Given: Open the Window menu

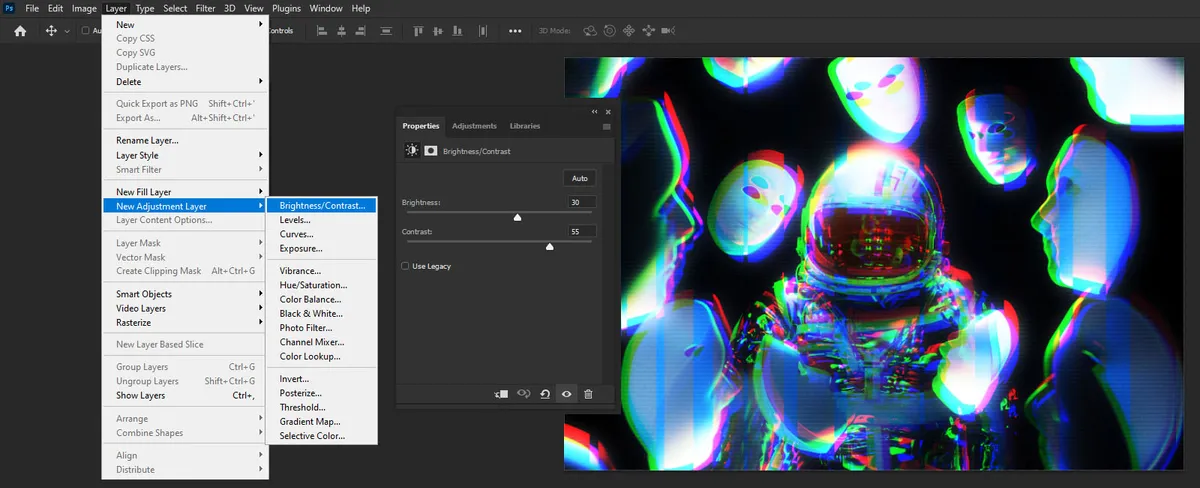Looking at the screenshot, I should [326, 8].
